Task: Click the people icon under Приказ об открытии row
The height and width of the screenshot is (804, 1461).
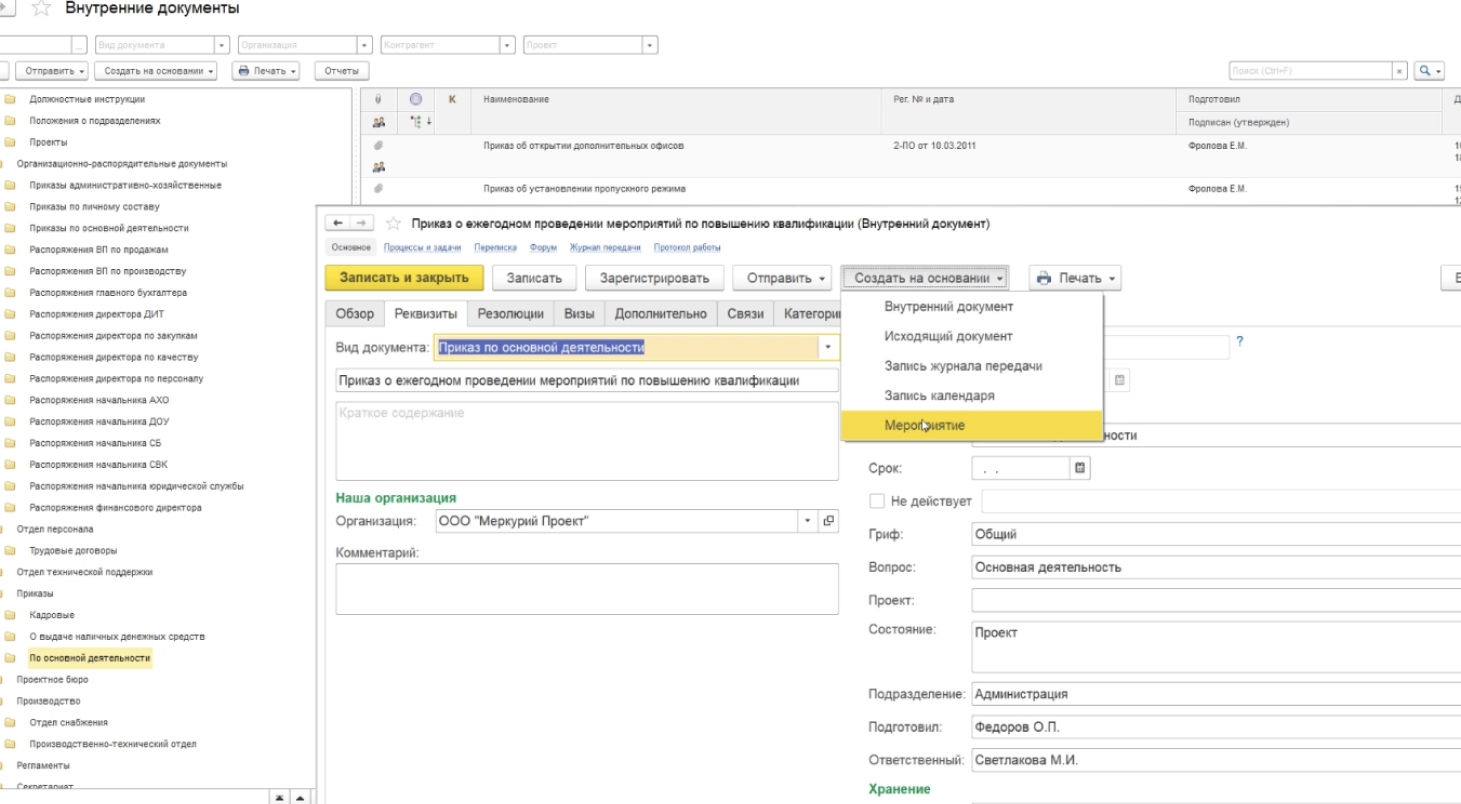Action: coord(379,168)
